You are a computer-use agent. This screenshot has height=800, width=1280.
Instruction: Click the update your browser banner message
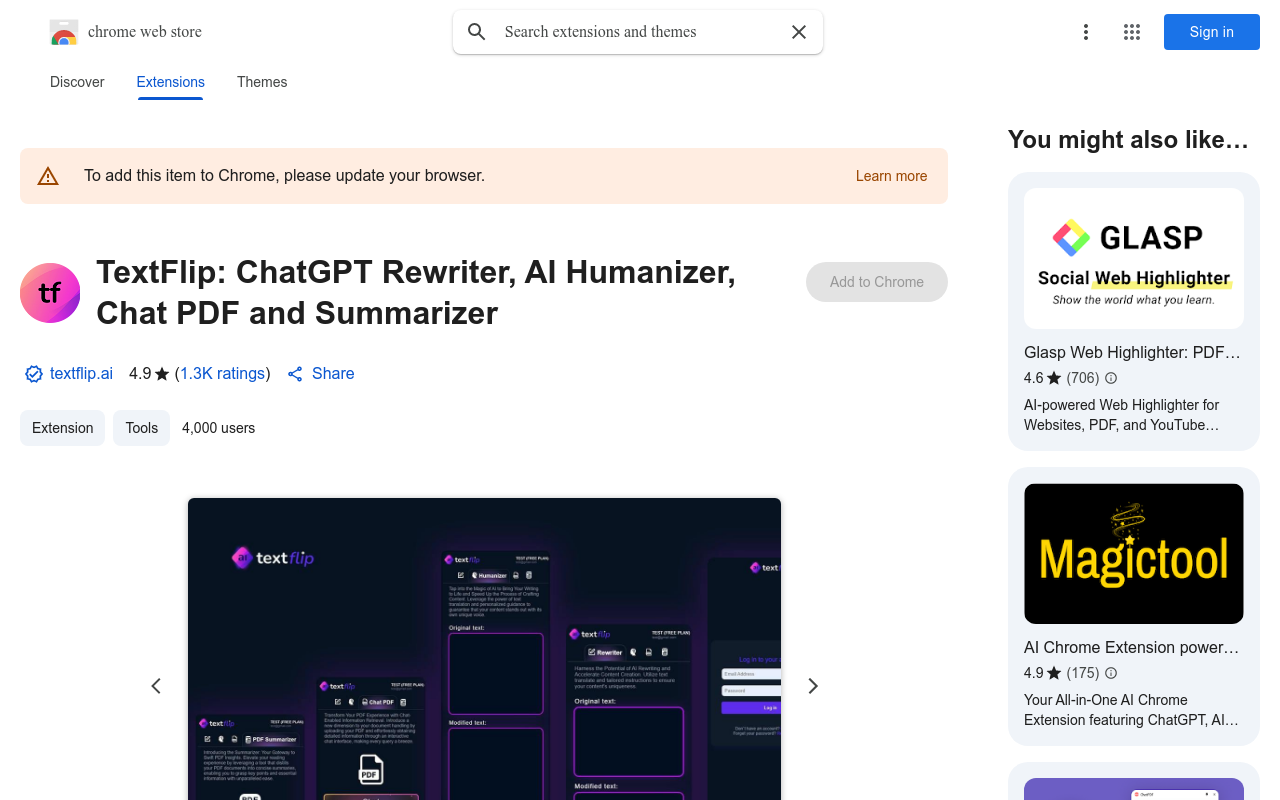tap(284, 176)
